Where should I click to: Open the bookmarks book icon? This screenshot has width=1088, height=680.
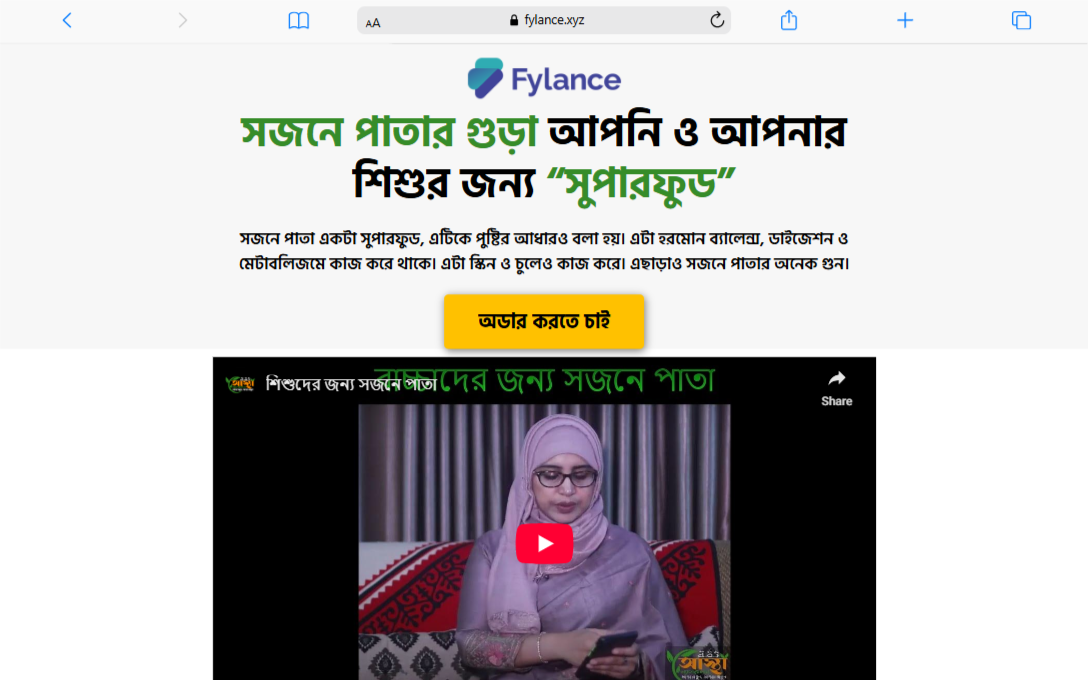(x=298, y=21)
